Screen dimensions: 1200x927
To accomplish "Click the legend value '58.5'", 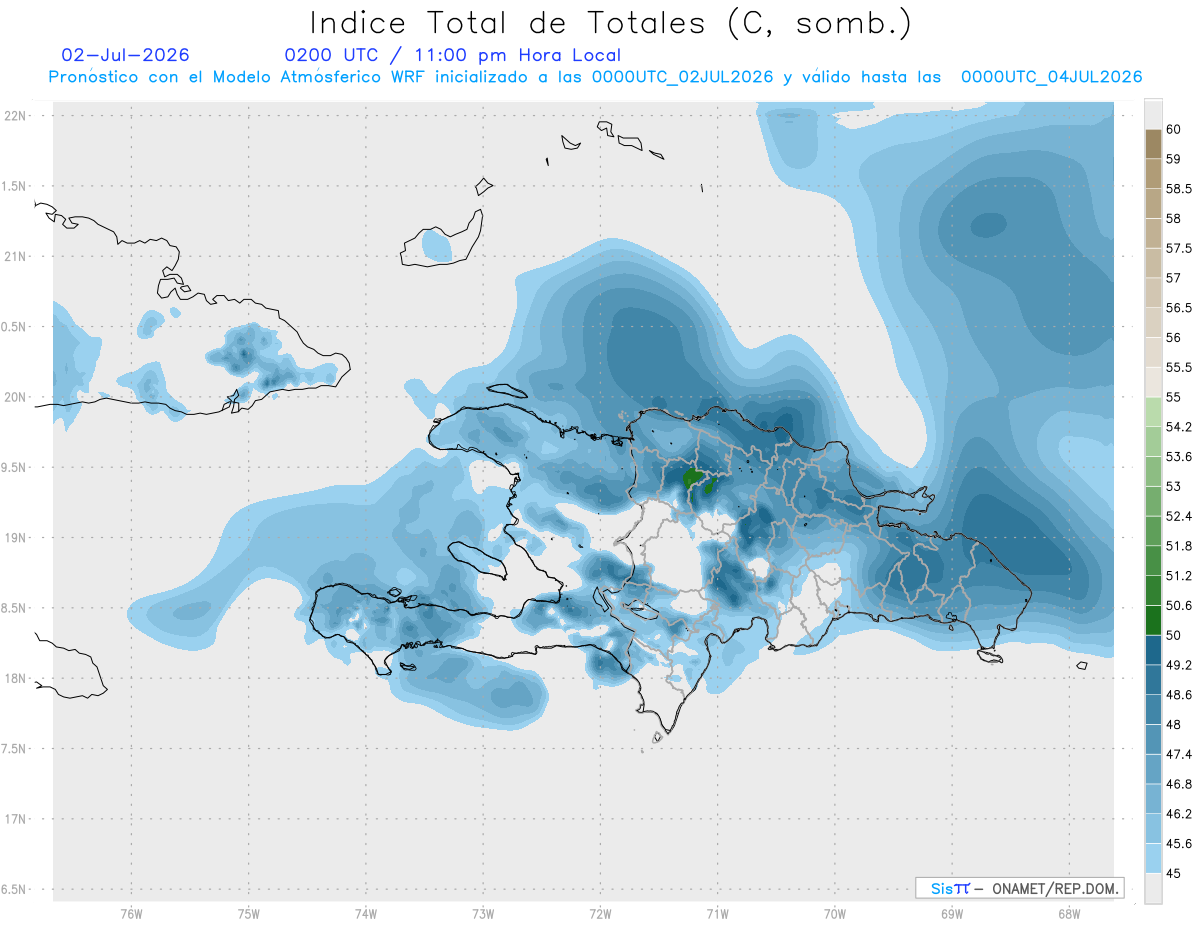I will 1178,189.
